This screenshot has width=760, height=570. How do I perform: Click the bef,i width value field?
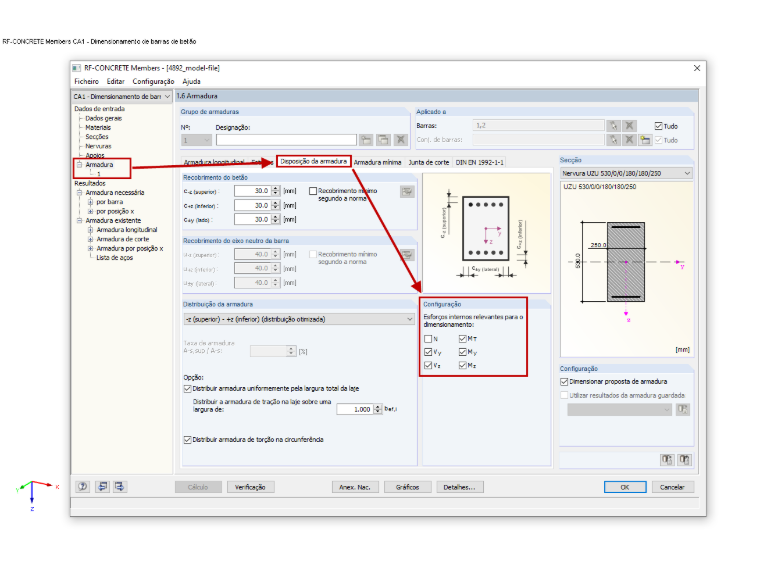355,410
